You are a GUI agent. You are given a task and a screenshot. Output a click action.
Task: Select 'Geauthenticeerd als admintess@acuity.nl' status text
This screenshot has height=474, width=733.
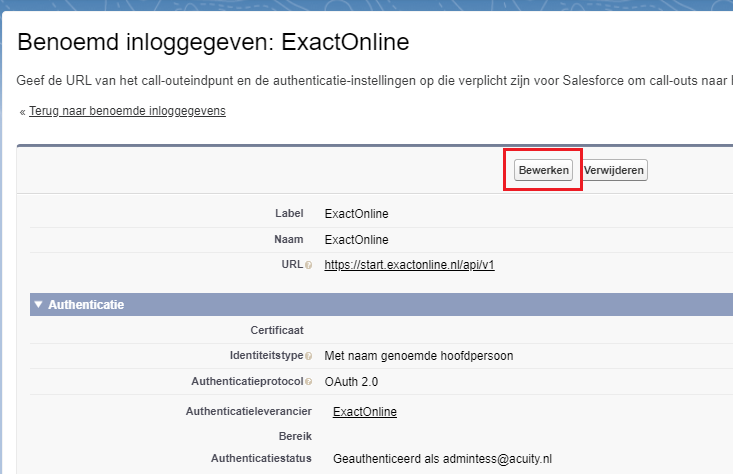(442, 459)
